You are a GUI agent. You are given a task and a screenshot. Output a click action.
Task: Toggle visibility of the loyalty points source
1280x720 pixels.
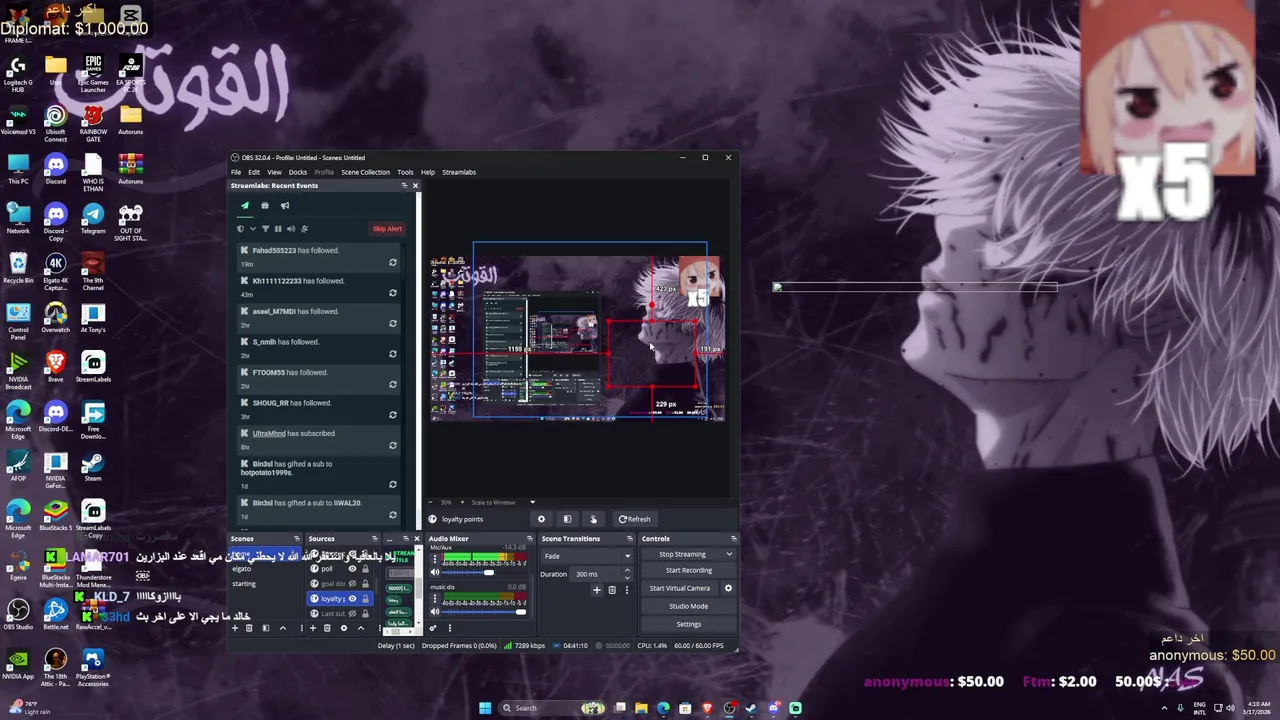point(352,598)
